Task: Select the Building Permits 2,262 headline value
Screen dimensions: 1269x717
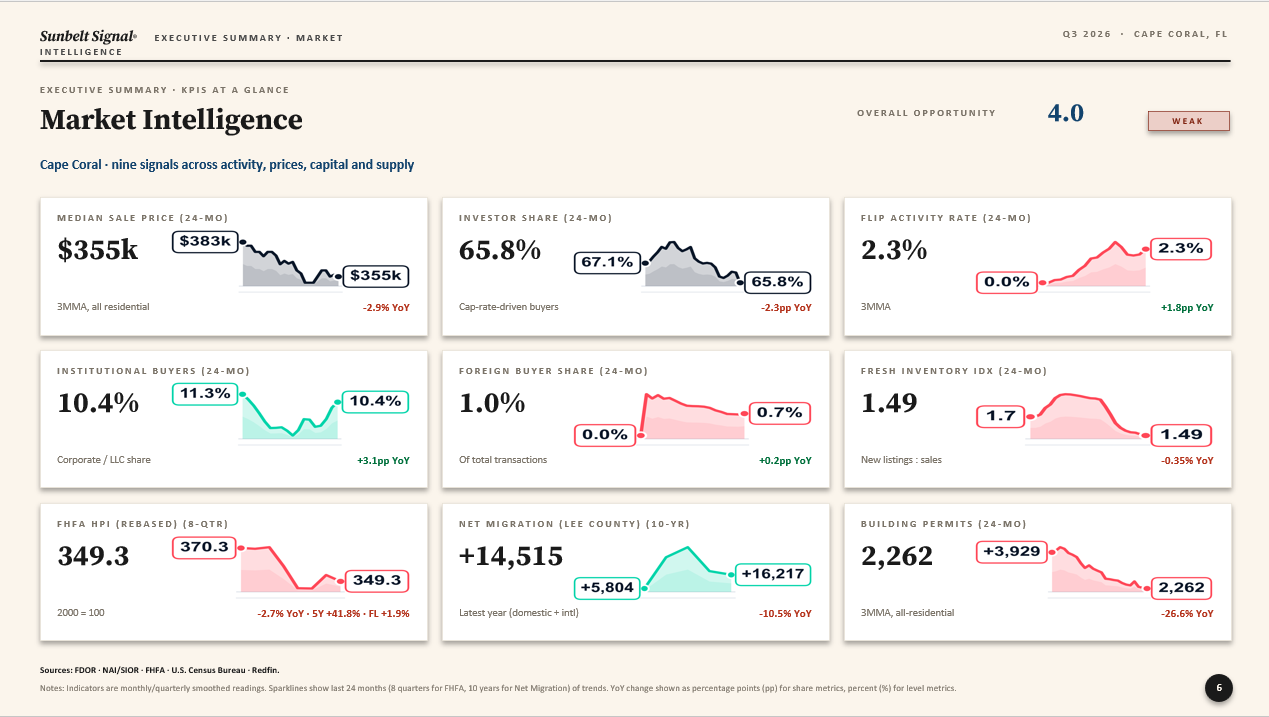Action: pyautogui.click(x=896, y=556)
